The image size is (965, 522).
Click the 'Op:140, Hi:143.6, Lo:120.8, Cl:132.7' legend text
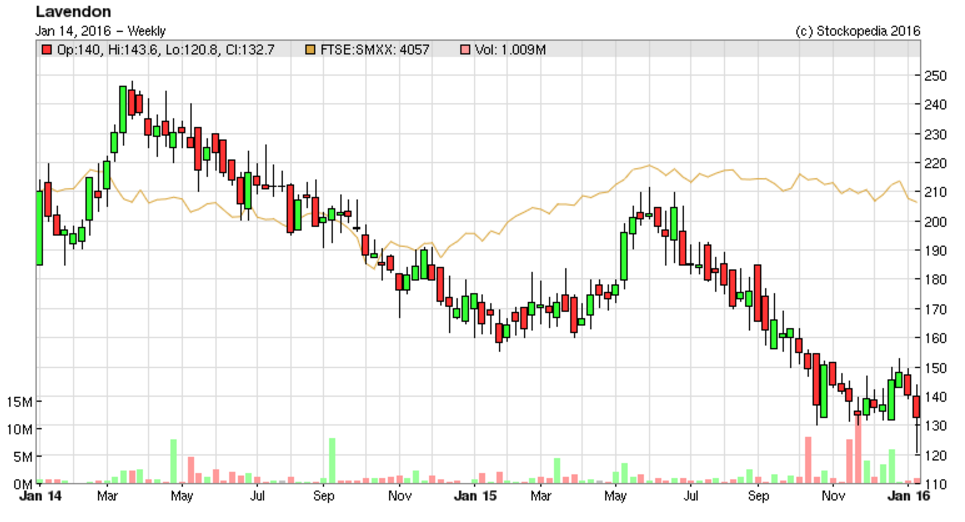click(166, 50)
